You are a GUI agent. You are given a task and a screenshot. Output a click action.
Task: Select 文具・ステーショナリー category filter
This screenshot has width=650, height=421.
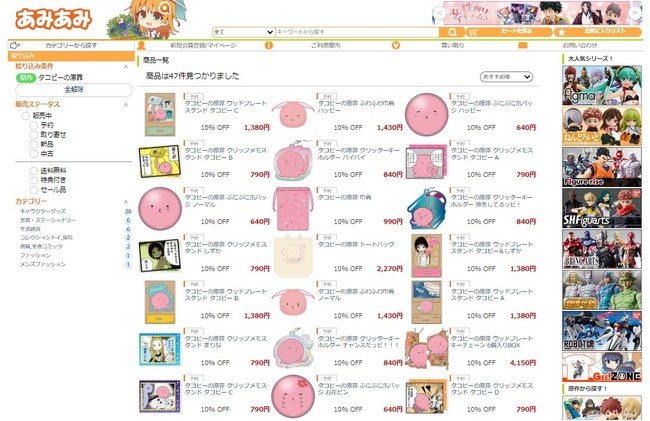48,220
